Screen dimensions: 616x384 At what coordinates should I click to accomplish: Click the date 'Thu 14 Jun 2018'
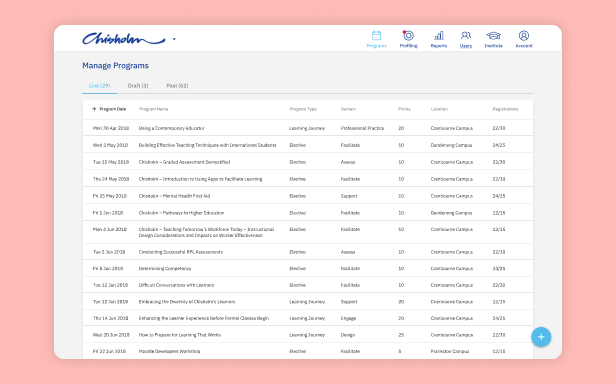[x=110, y=318]
